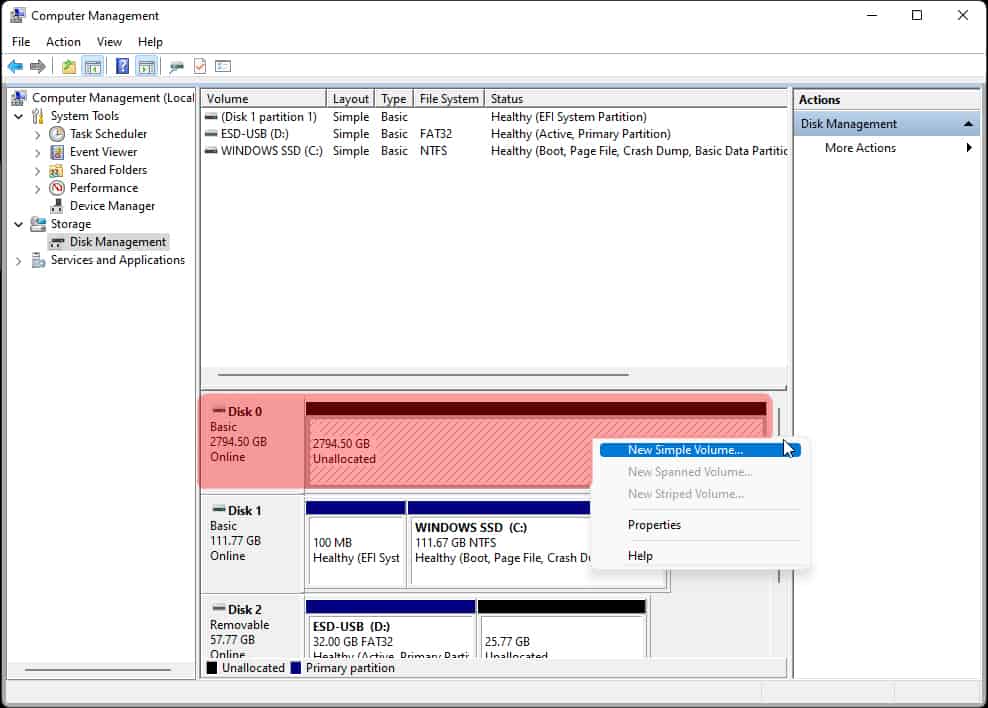Click the Event Viewer icon
Image resolution: width=988 pixels, height=708 pixels.
57,152
